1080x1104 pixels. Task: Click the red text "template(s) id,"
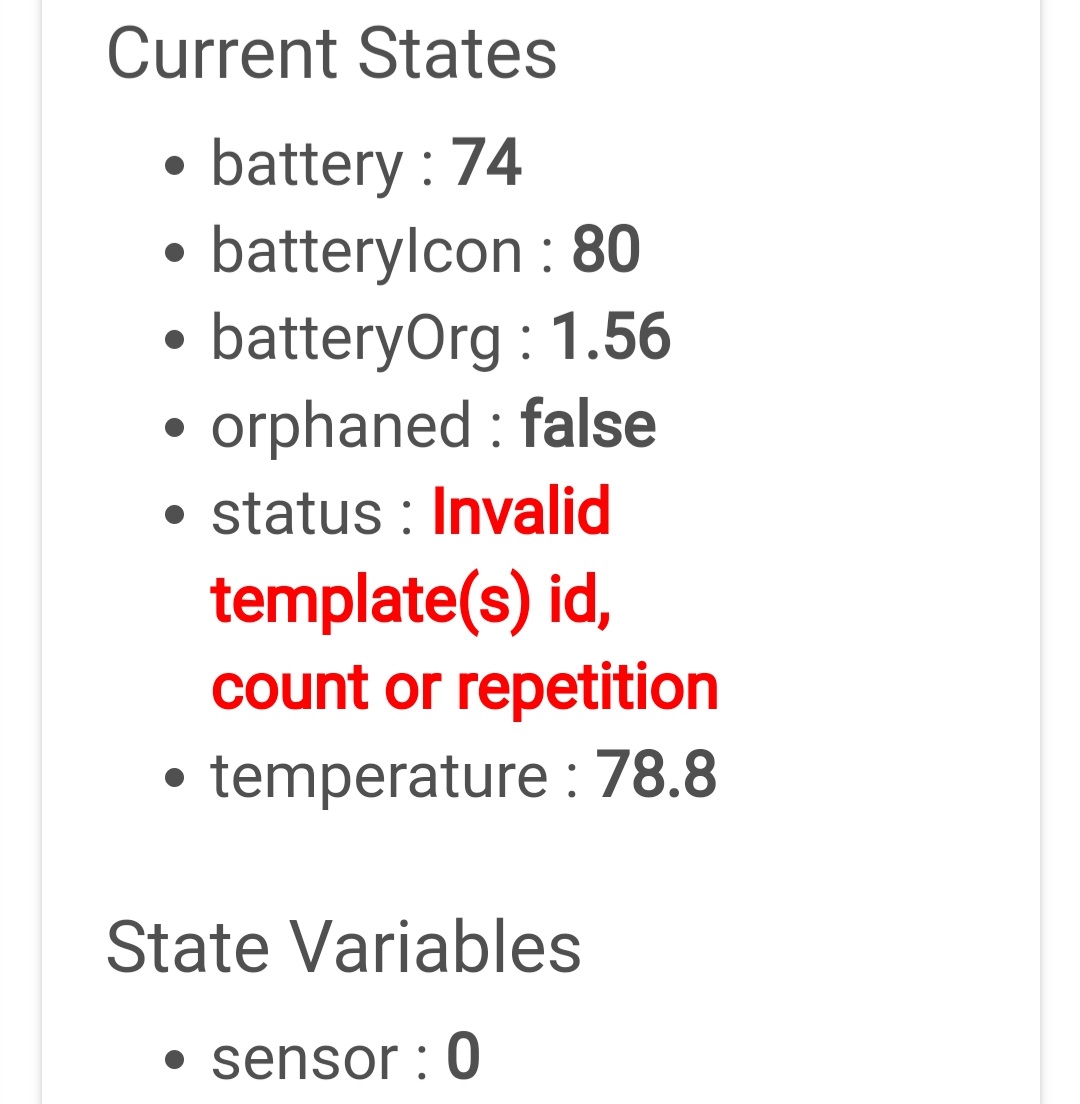pyautogui.click(x=411, y=600)
